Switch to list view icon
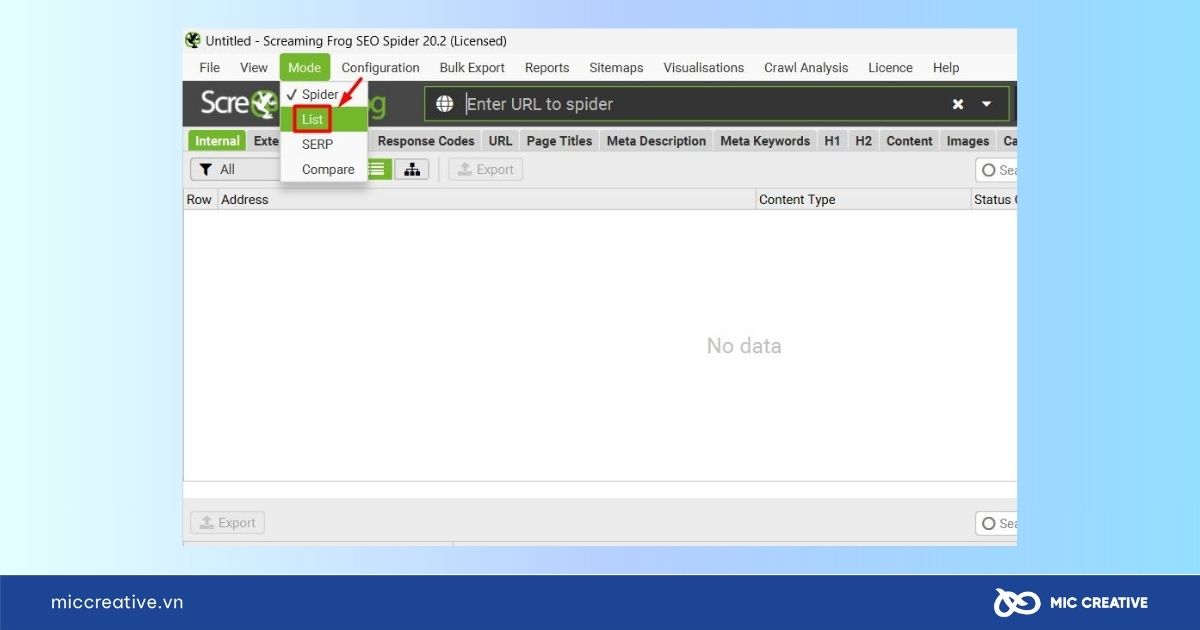1200x630 pixels. (378, 170)
